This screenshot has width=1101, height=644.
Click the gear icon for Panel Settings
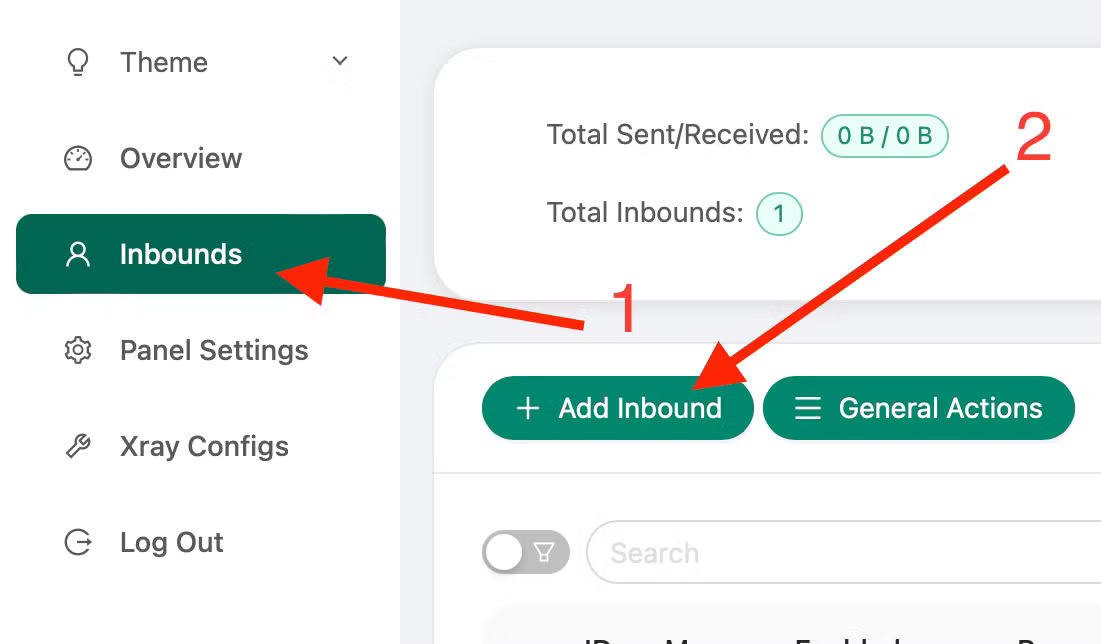[78, 350]
